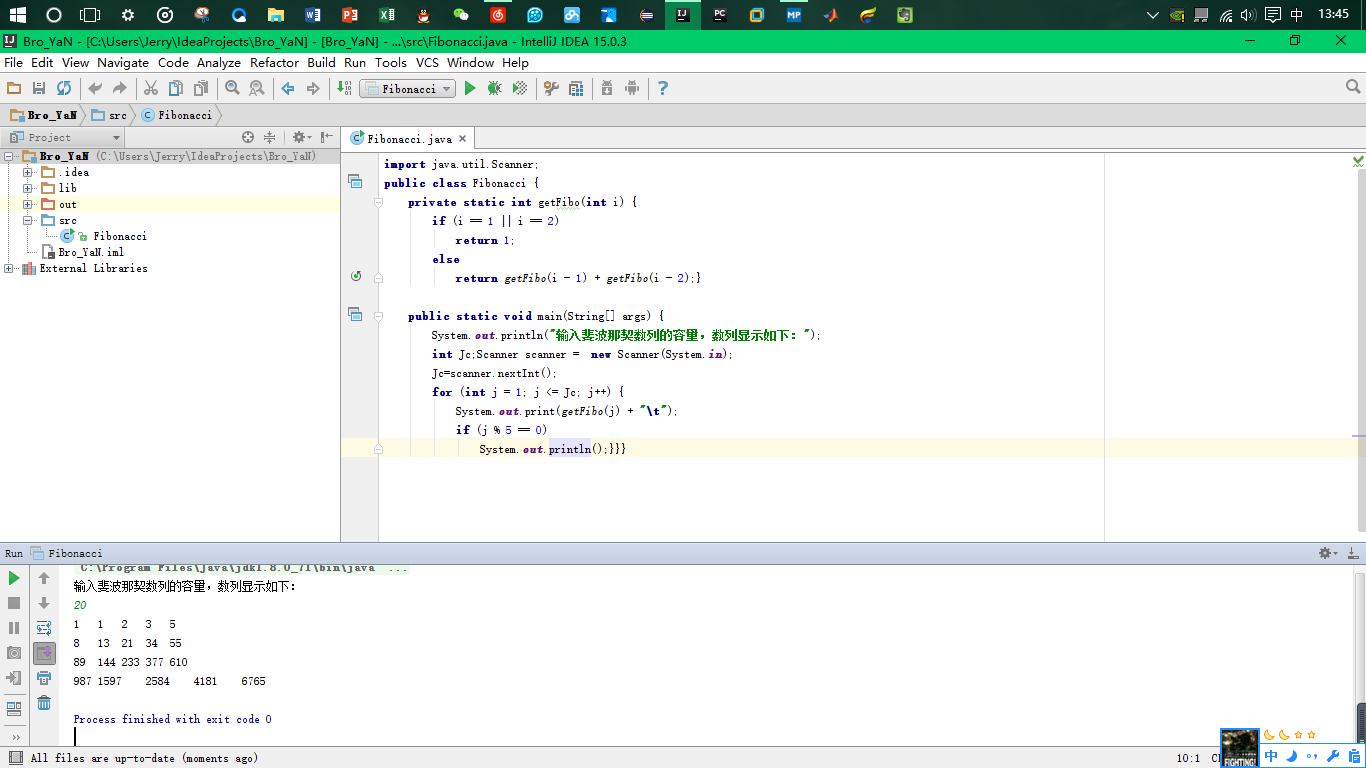Image resolution: width=1366 pixels, height=768 pixels.
Task: Cut the selection with the scissors icon
Action: click(x=151, y=88)
